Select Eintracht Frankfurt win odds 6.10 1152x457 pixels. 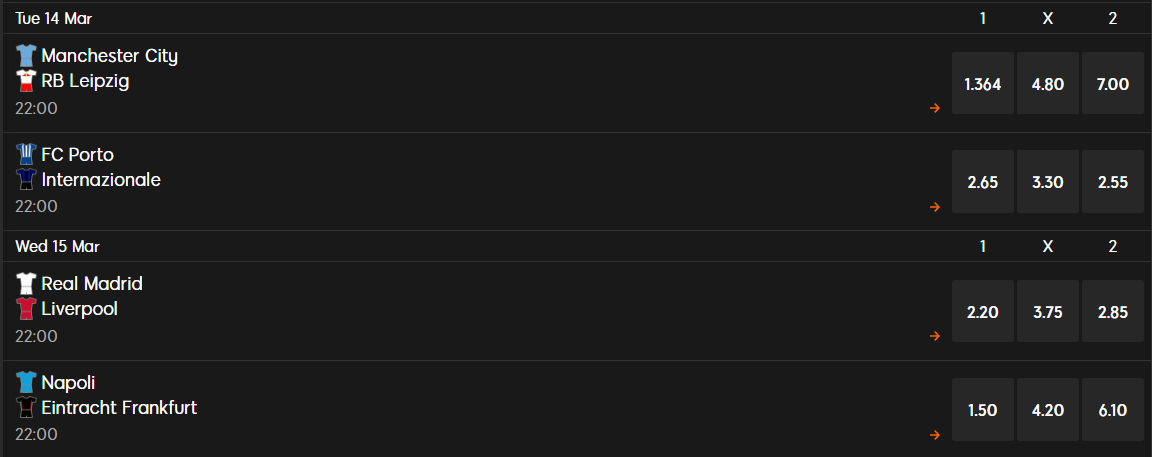[x=1113, y=409]
